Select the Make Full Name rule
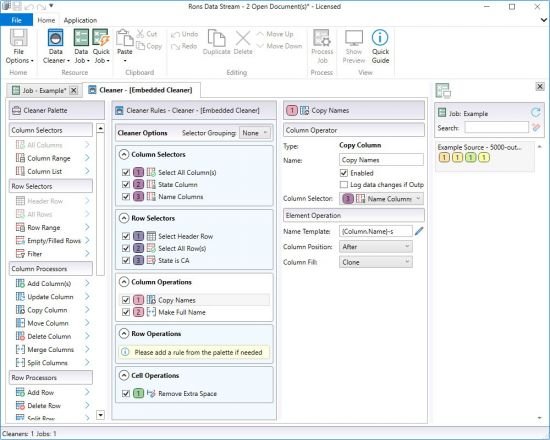 pos(182,312)
